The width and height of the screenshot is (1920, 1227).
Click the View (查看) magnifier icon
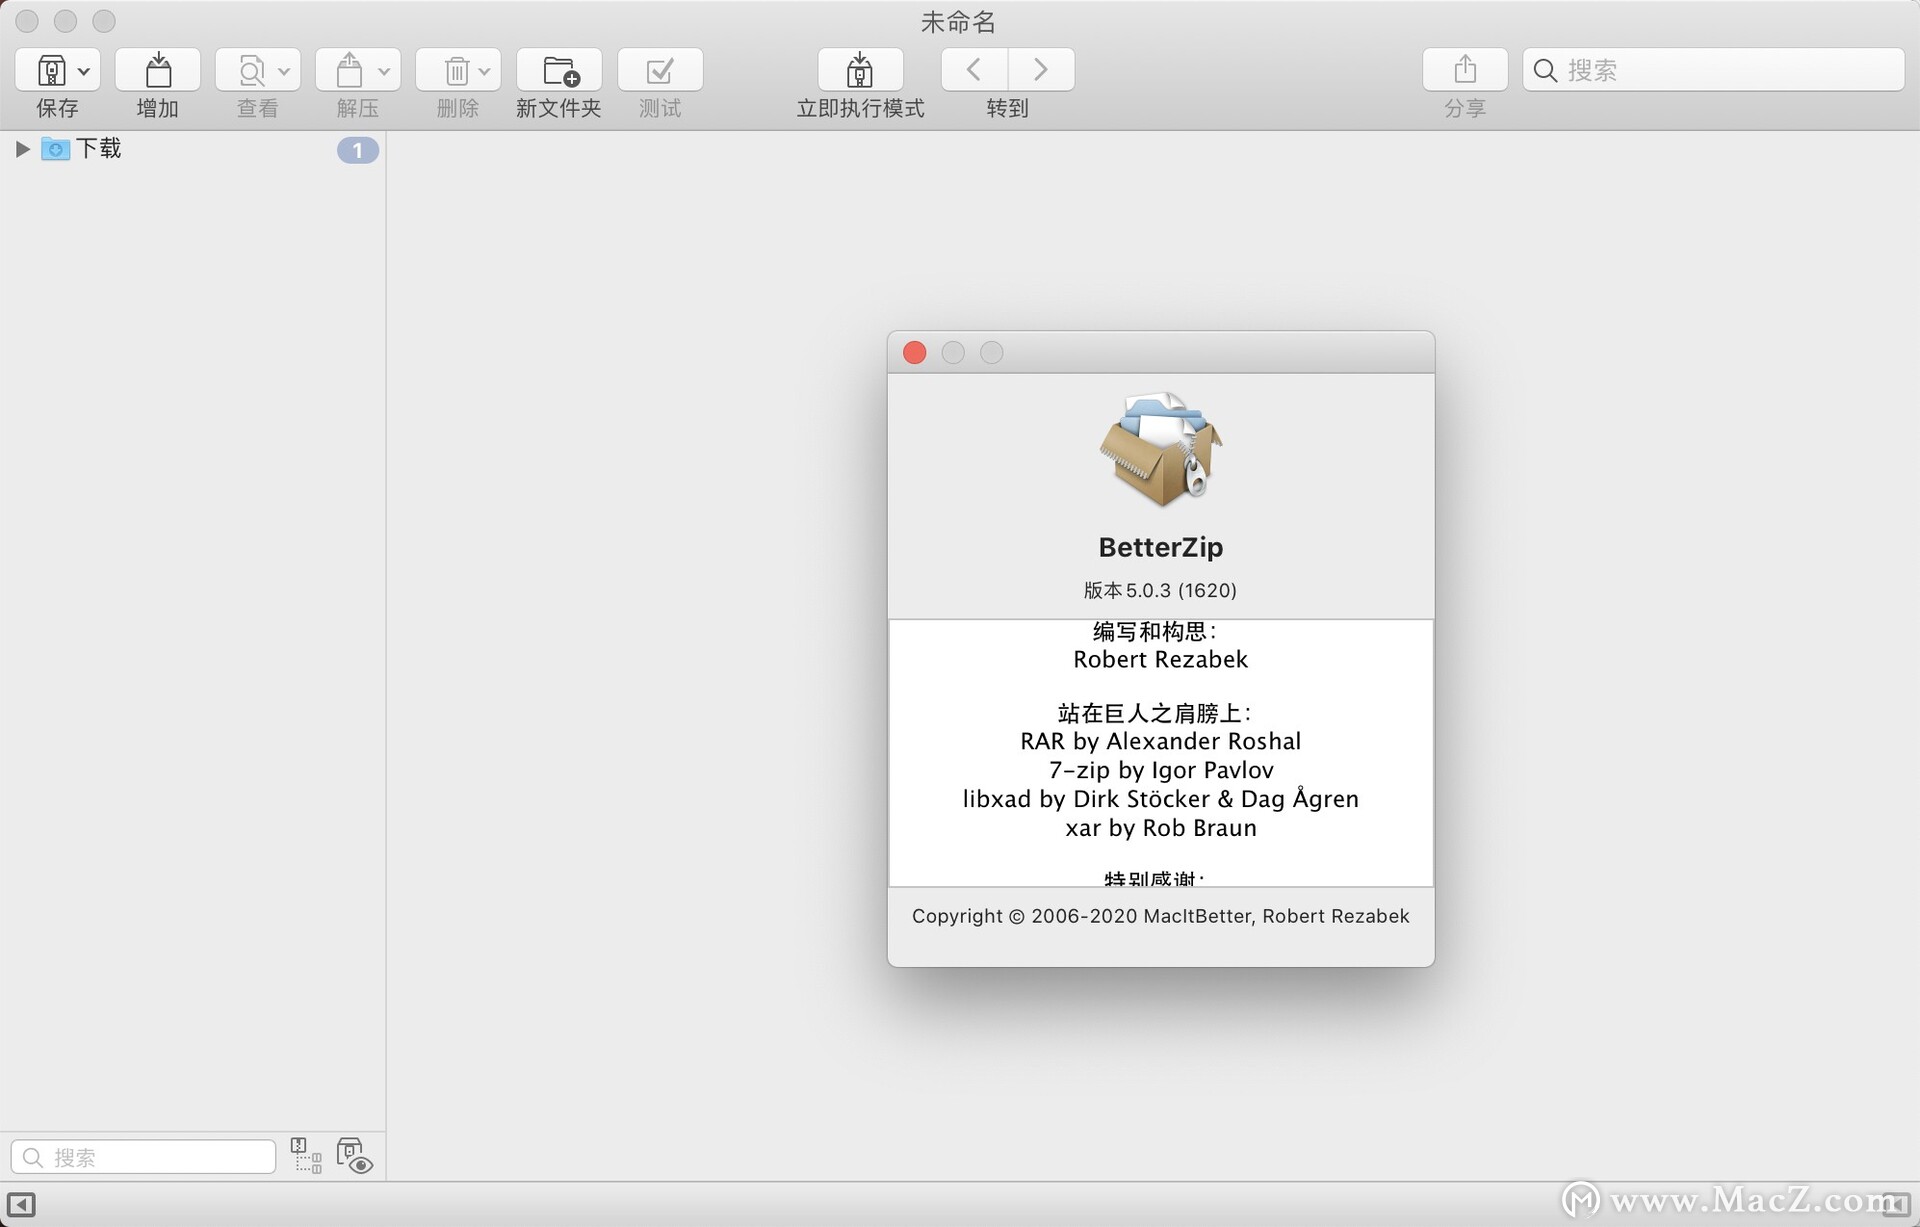coord(251,70)
